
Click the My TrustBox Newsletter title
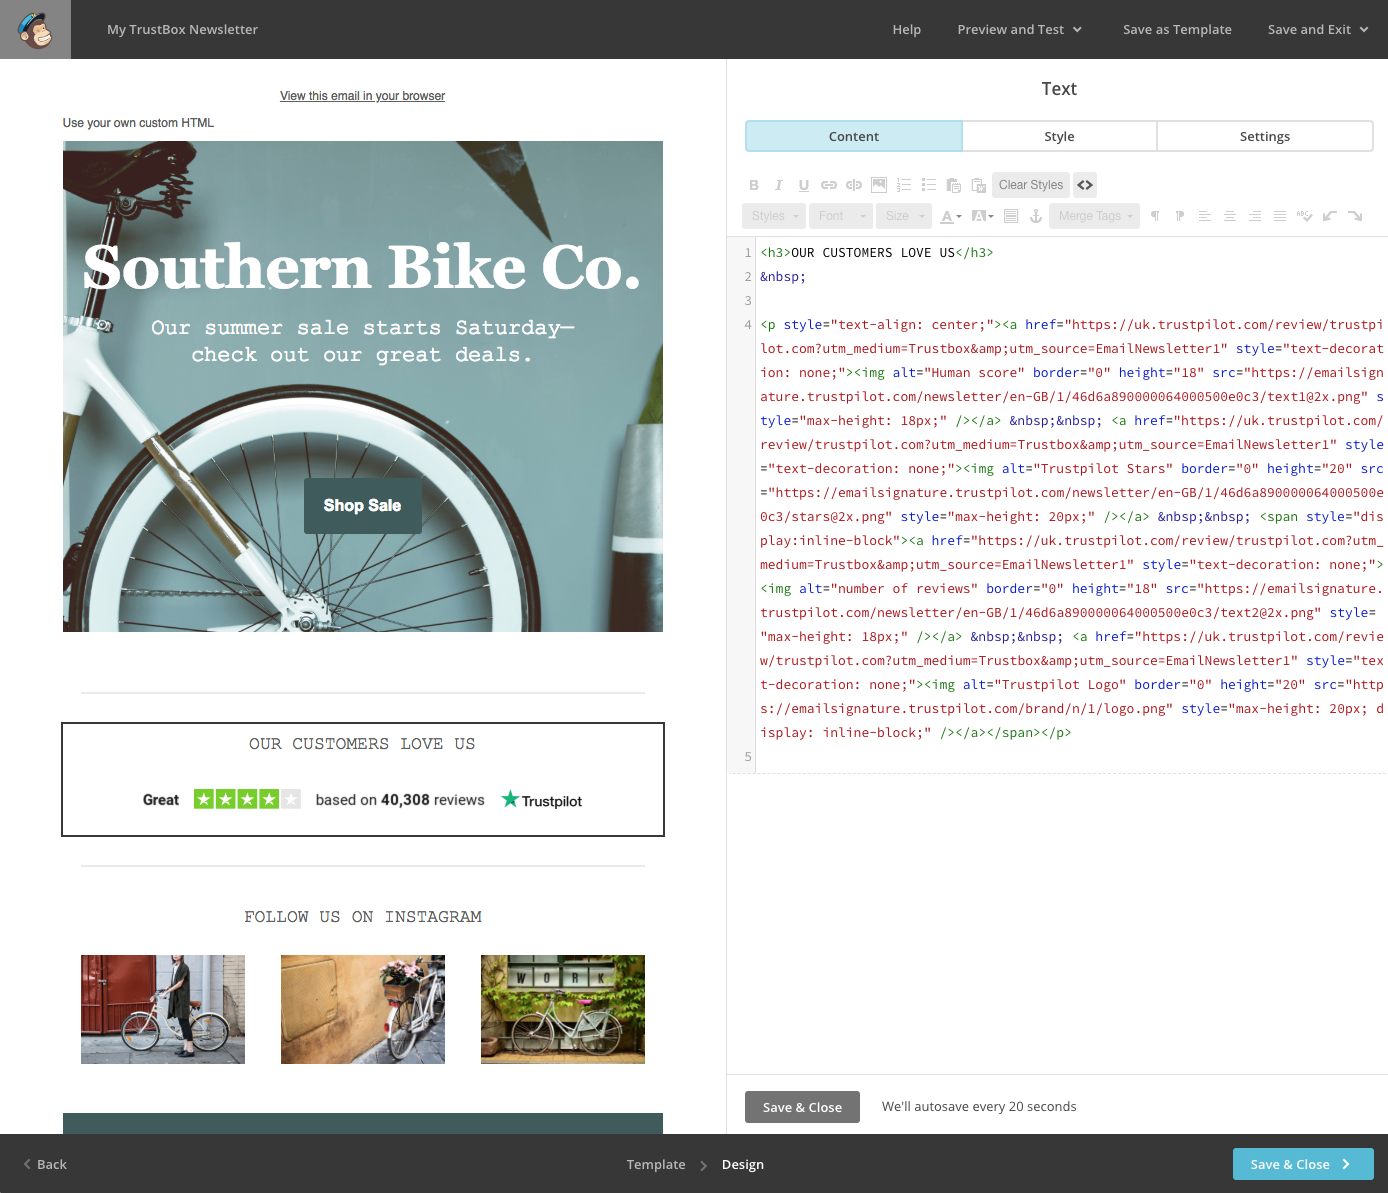point(182,29)
